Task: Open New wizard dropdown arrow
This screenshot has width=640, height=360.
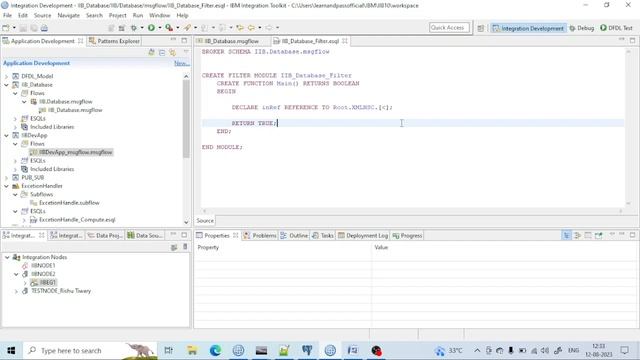Action: (x=14, y=28)
